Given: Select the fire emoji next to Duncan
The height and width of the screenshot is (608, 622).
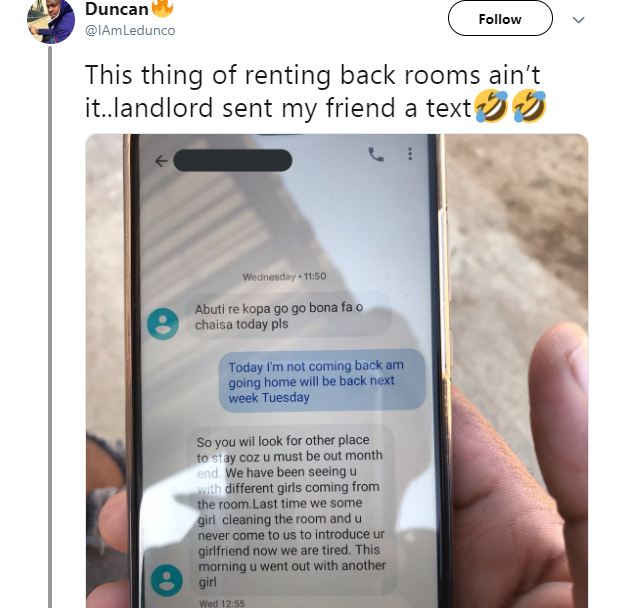Looking at the screenshot, I should 162,8.
